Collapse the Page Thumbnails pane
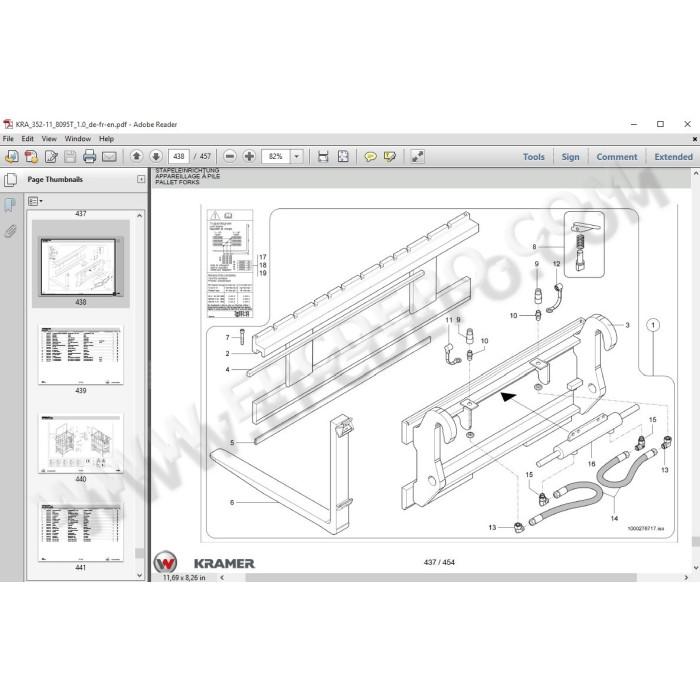Viewport: 700px width, 700px height. [x=141, y=179]
